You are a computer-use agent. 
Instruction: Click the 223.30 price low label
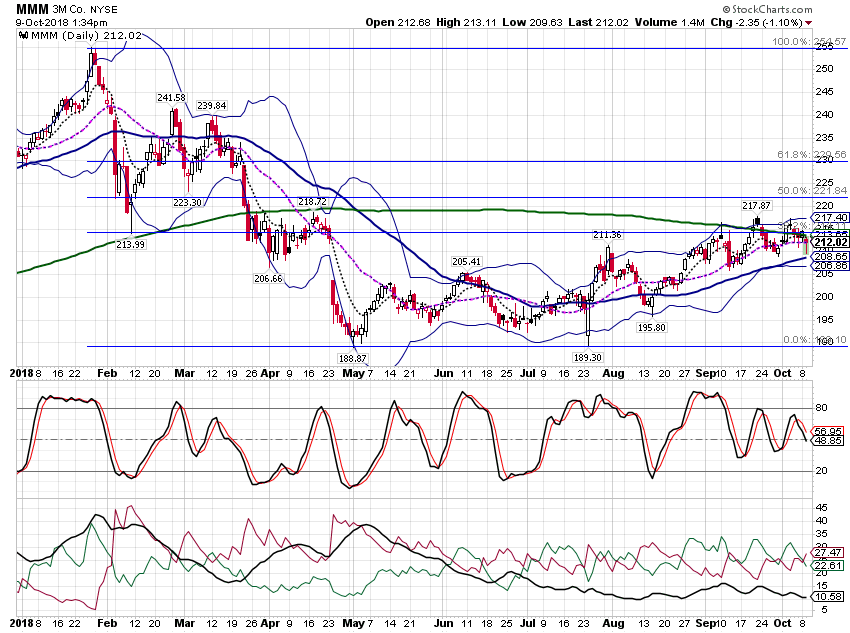(188, 203)
